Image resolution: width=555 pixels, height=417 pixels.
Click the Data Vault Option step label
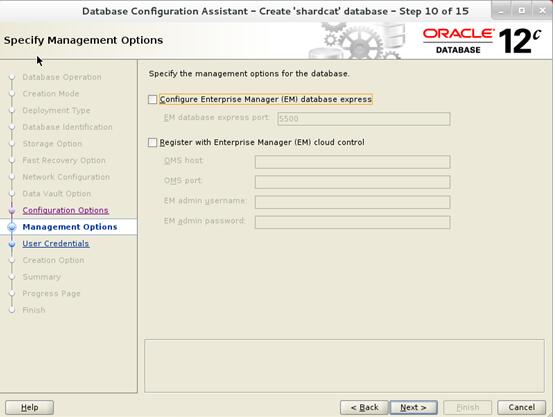click(x=57, y=193)
